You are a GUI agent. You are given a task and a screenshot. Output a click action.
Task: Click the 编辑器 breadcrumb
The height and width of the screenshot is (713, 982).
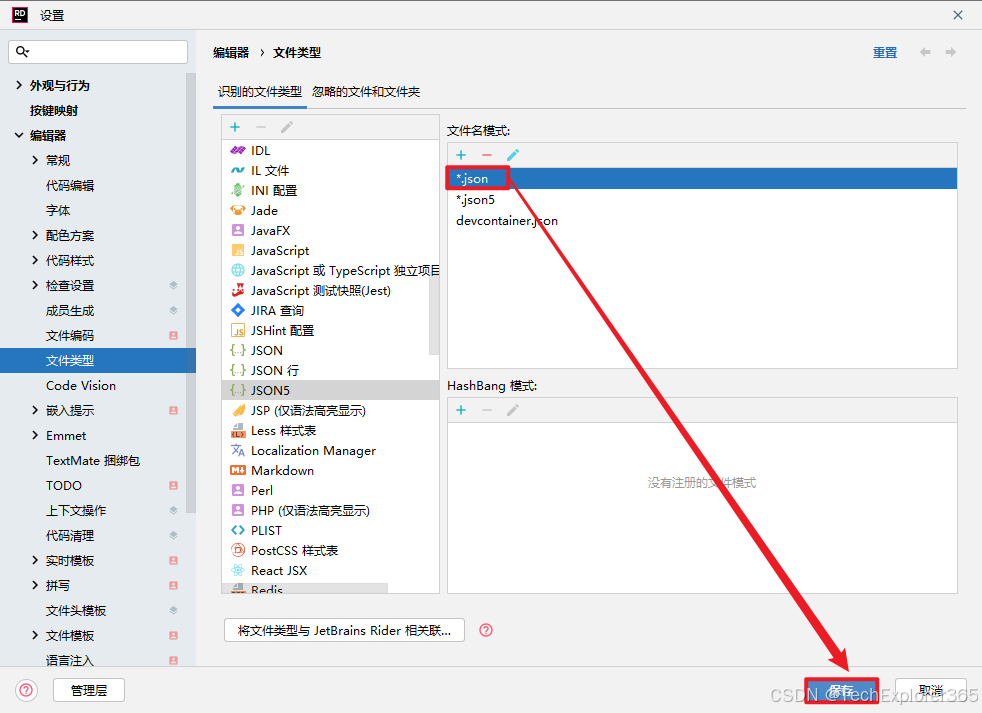coord(231,53)
